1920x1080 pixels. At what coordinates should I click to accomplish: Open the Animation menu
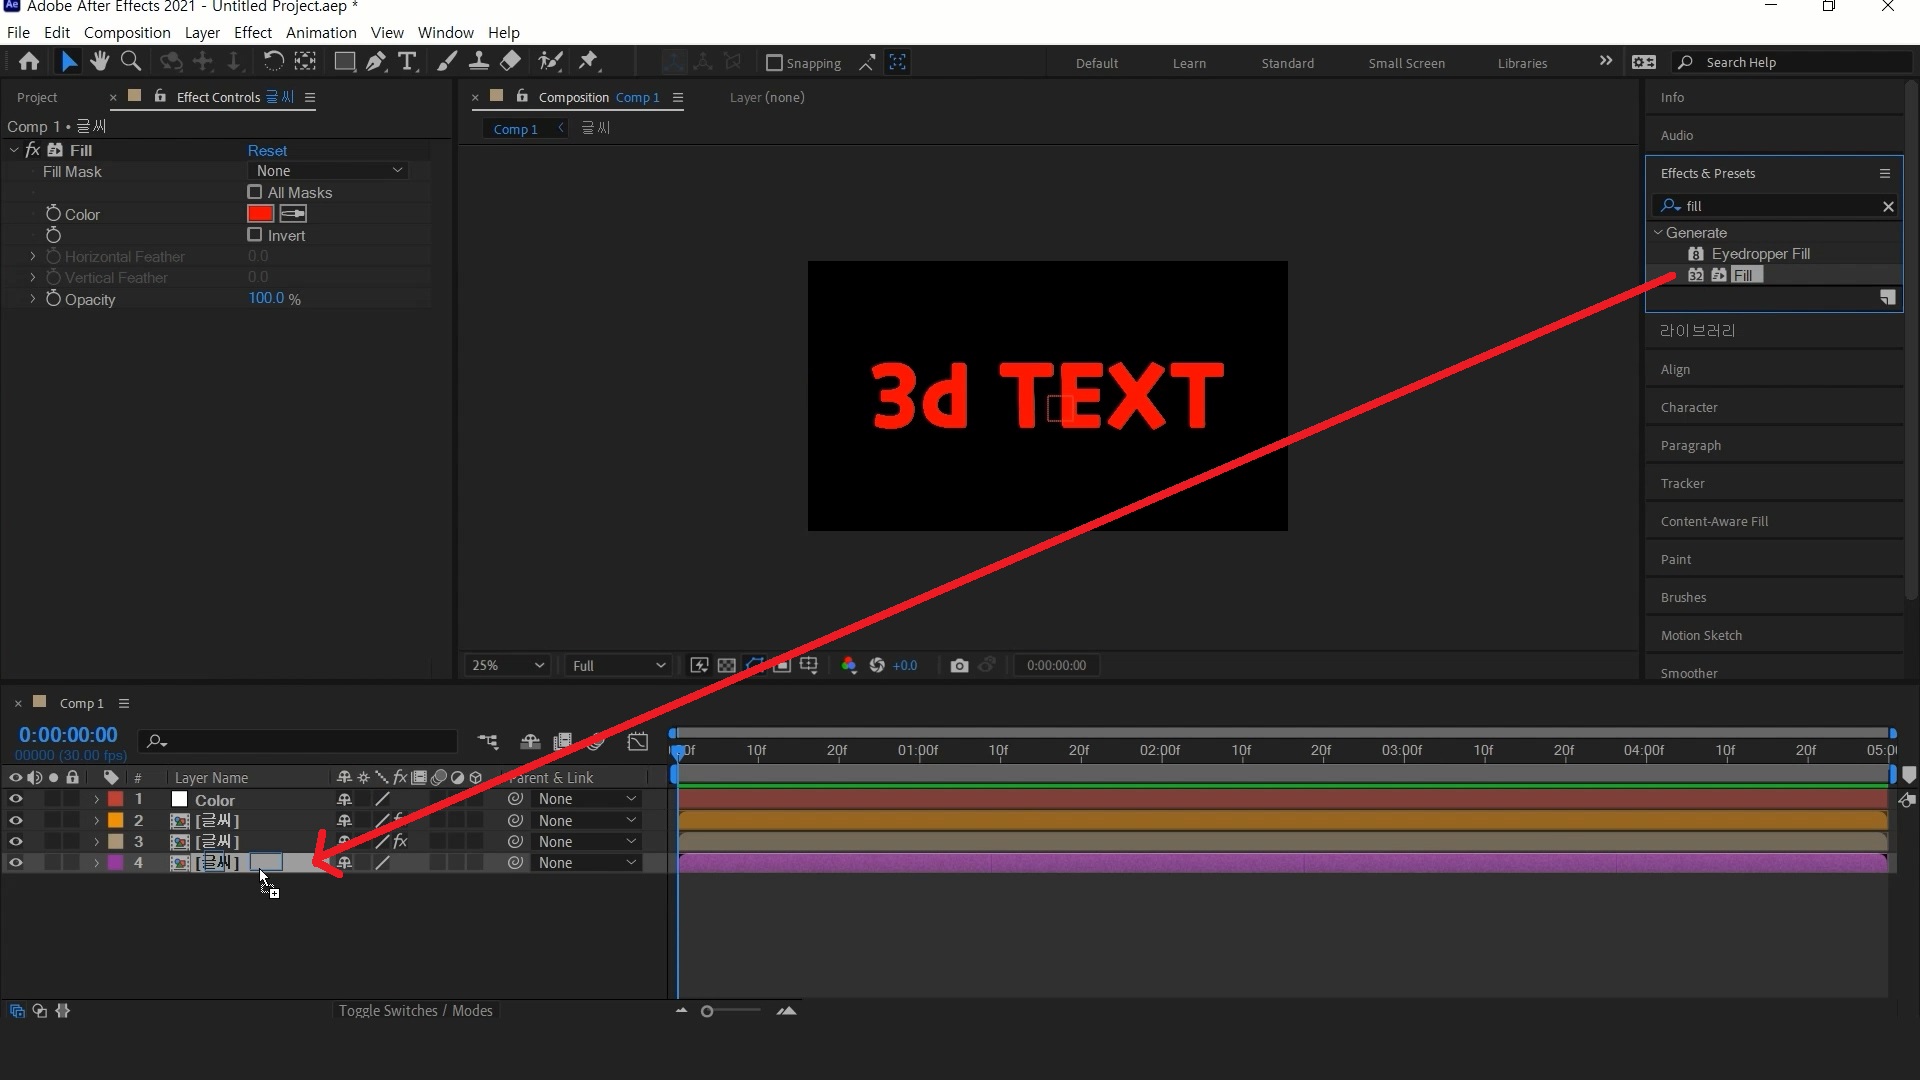tap(320, 33)
